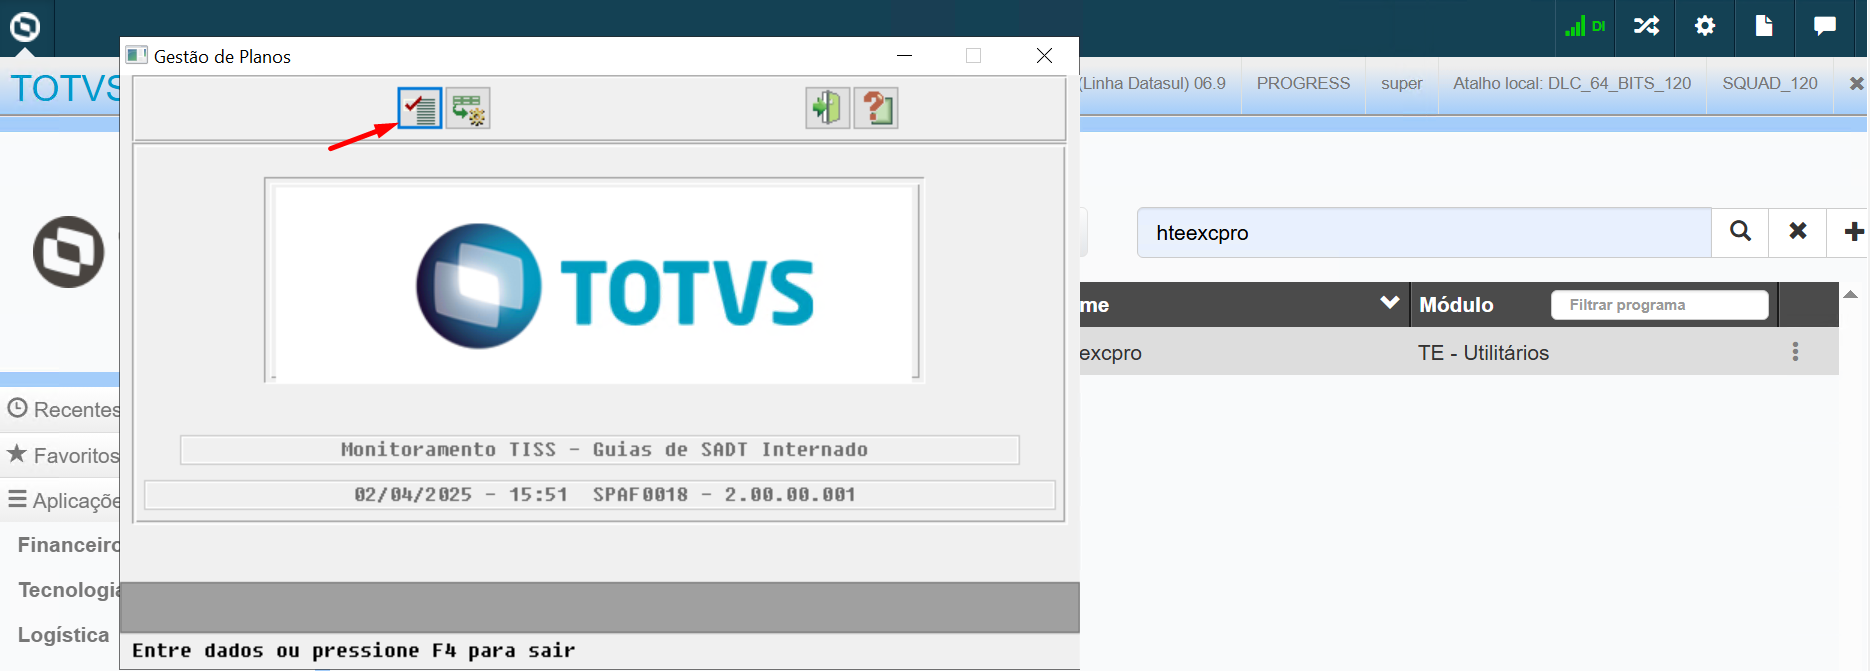Click the large dark TOTVS circle logo on left
Screen dimensions: 1870x671
tap(68, 252)
